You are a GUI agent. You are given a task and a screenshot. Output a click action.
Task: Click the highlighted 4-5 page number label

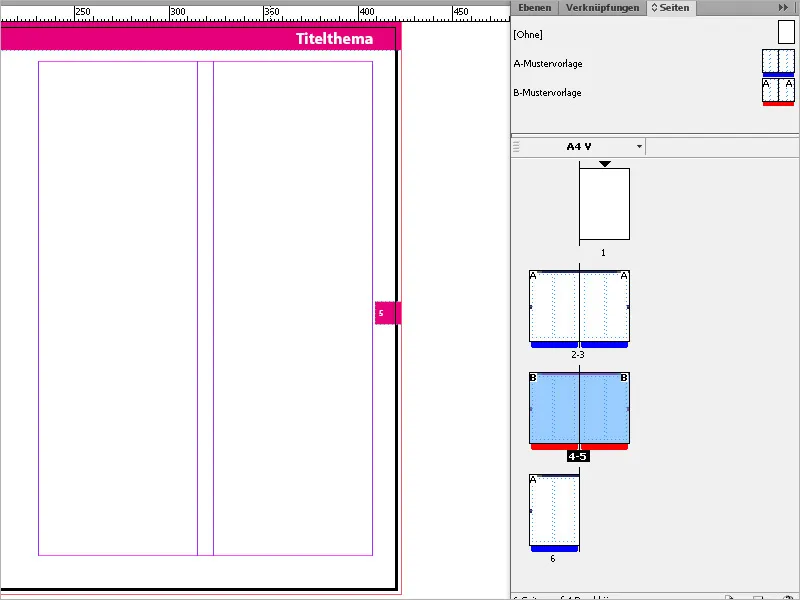(x=576, y=455)
